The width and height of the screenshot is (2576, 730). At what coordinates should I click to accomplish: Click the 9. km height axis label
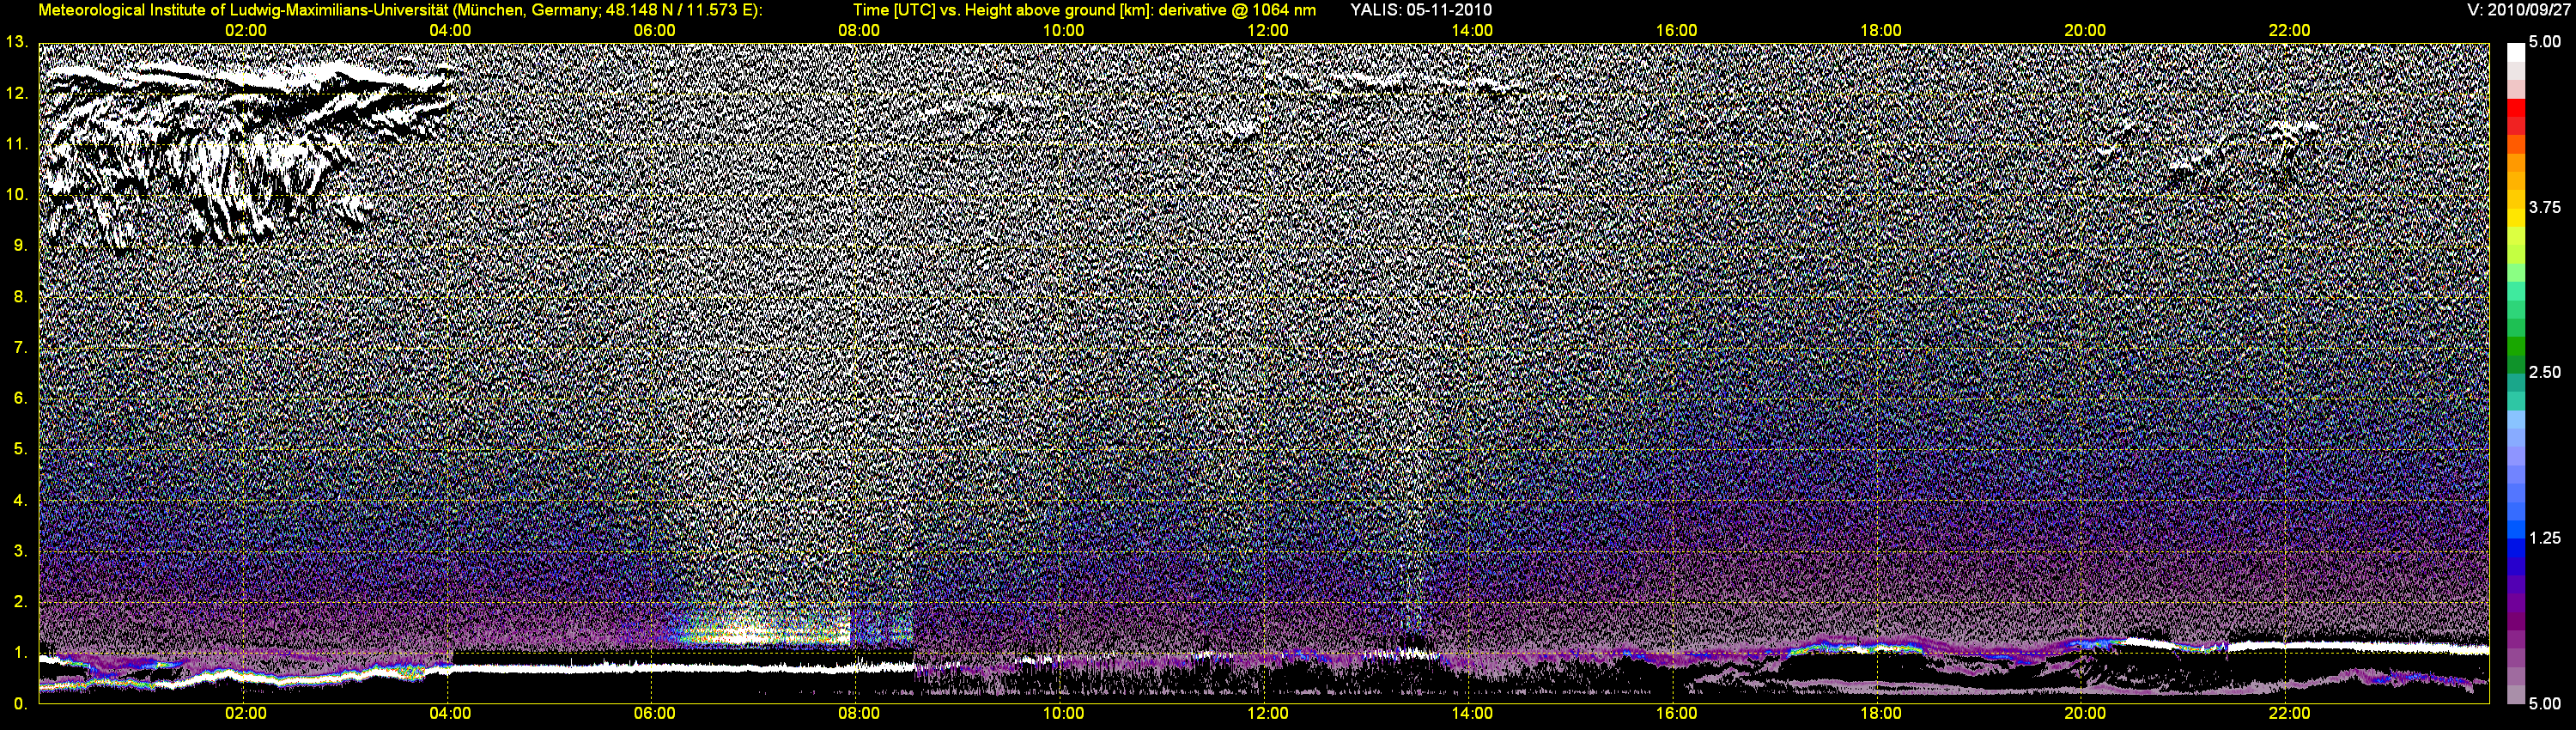tap(20, 245)
